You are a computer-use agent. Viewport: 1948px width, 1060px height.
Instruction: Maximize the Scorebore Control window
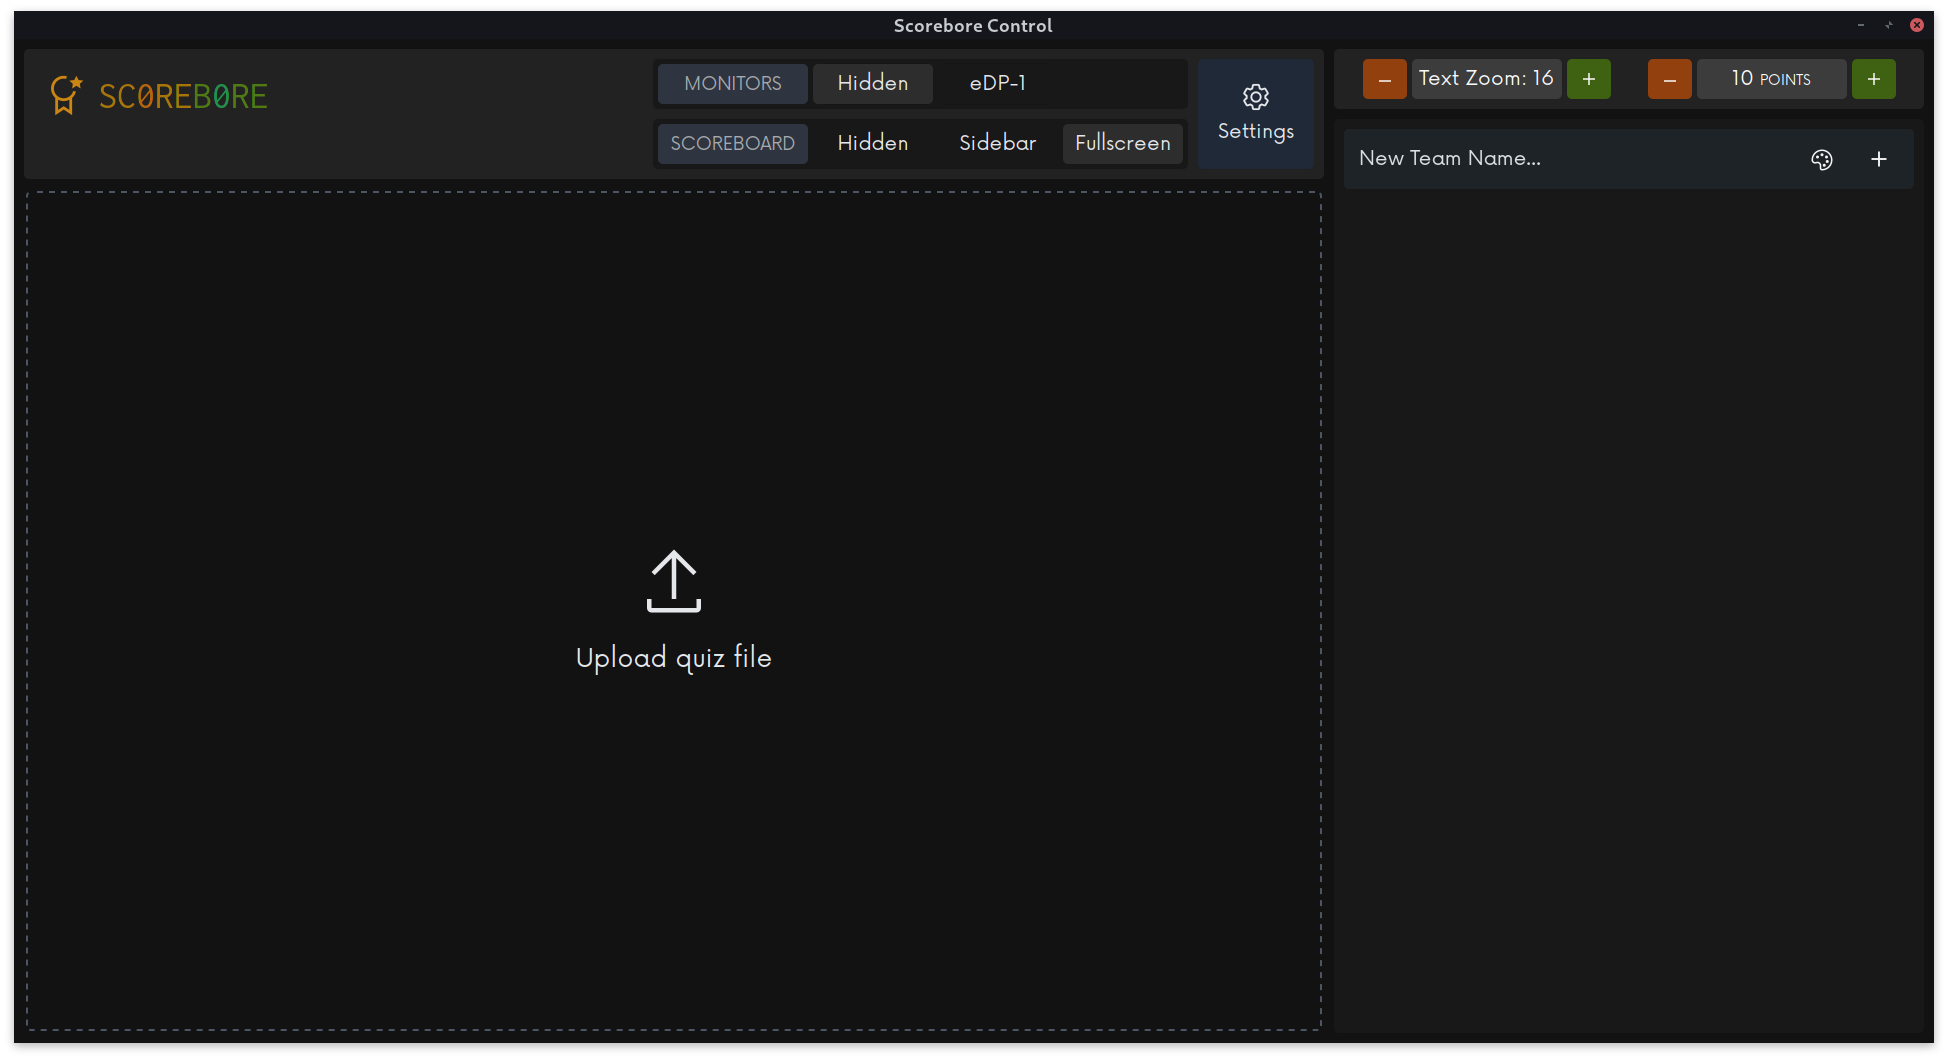coord(1888,25)
